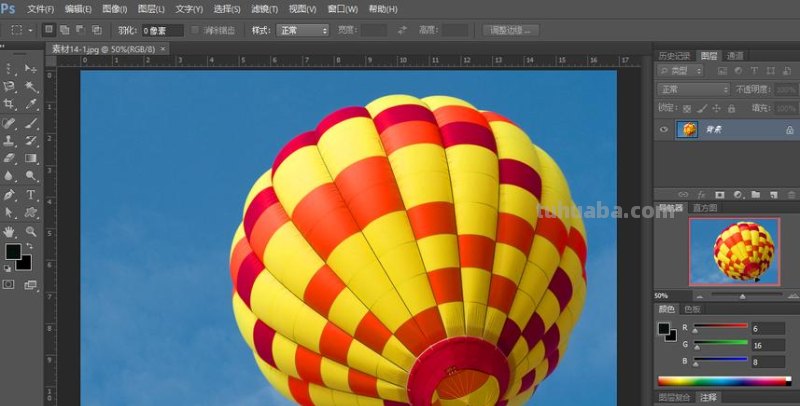Open the layer blend mode 正常 dropdown

pyautogui.click(x=695, y=89)
